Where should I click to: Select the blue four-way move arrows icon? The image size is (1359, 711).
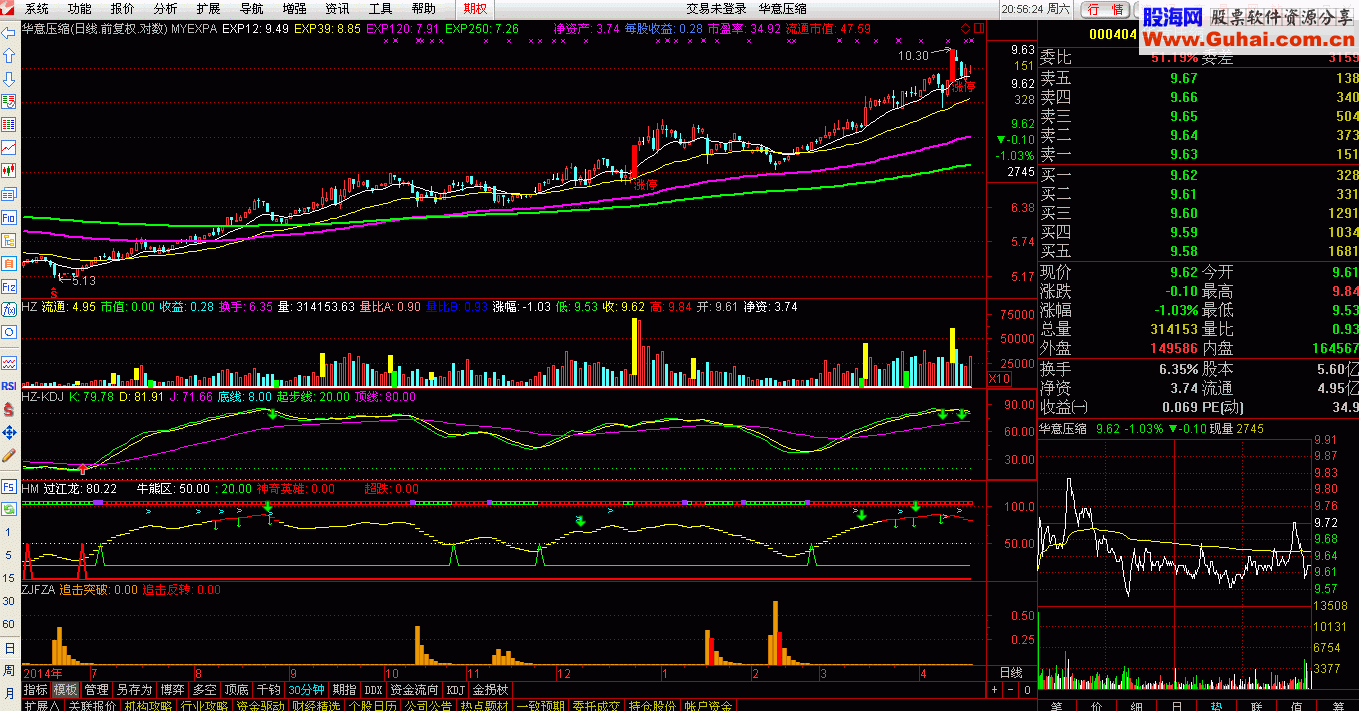[x=9, y=432]
